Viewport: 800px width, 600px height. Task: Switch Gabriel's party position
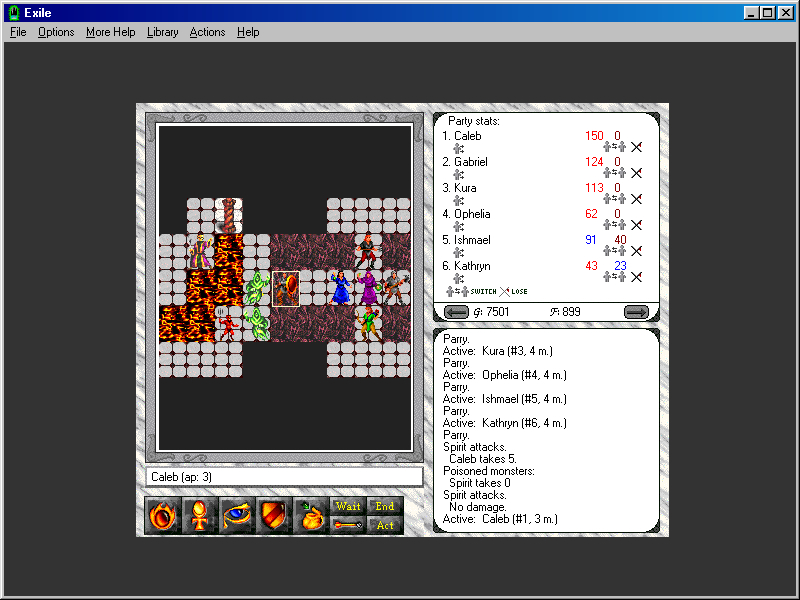(614, 173)
